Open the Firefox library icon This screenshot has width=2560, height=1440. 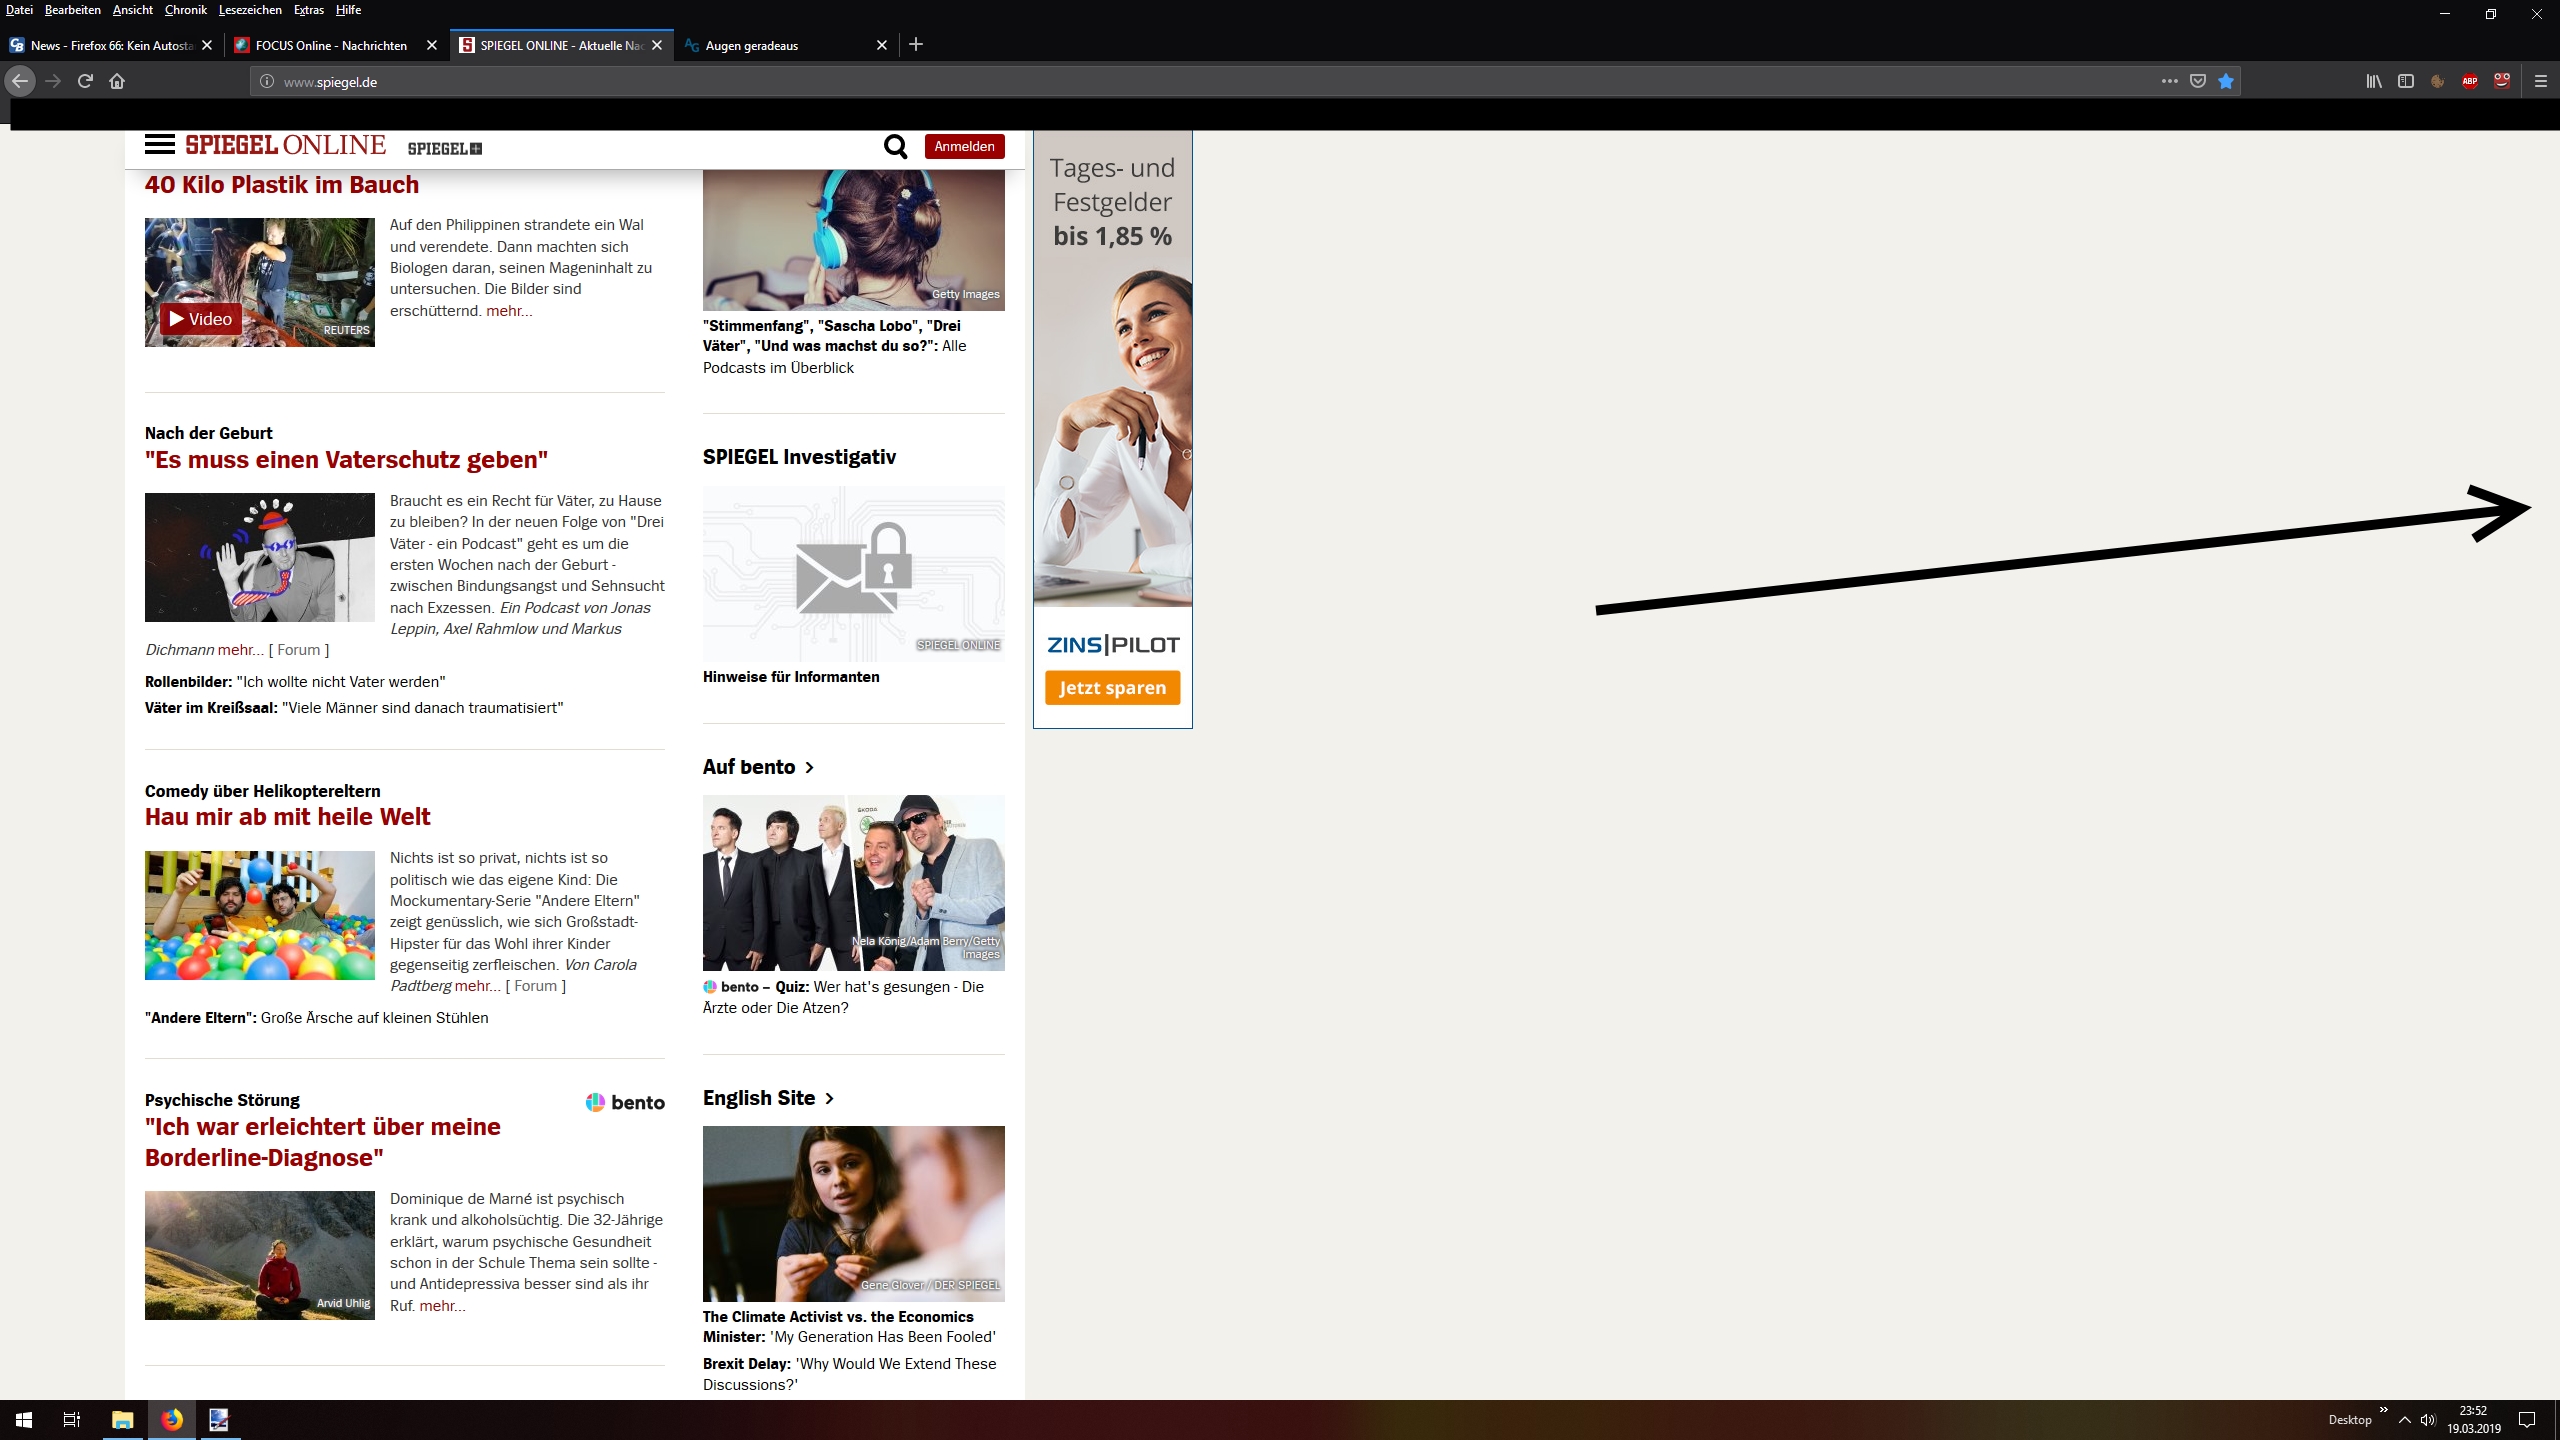pyautogui.click(x=2373, y=82)
